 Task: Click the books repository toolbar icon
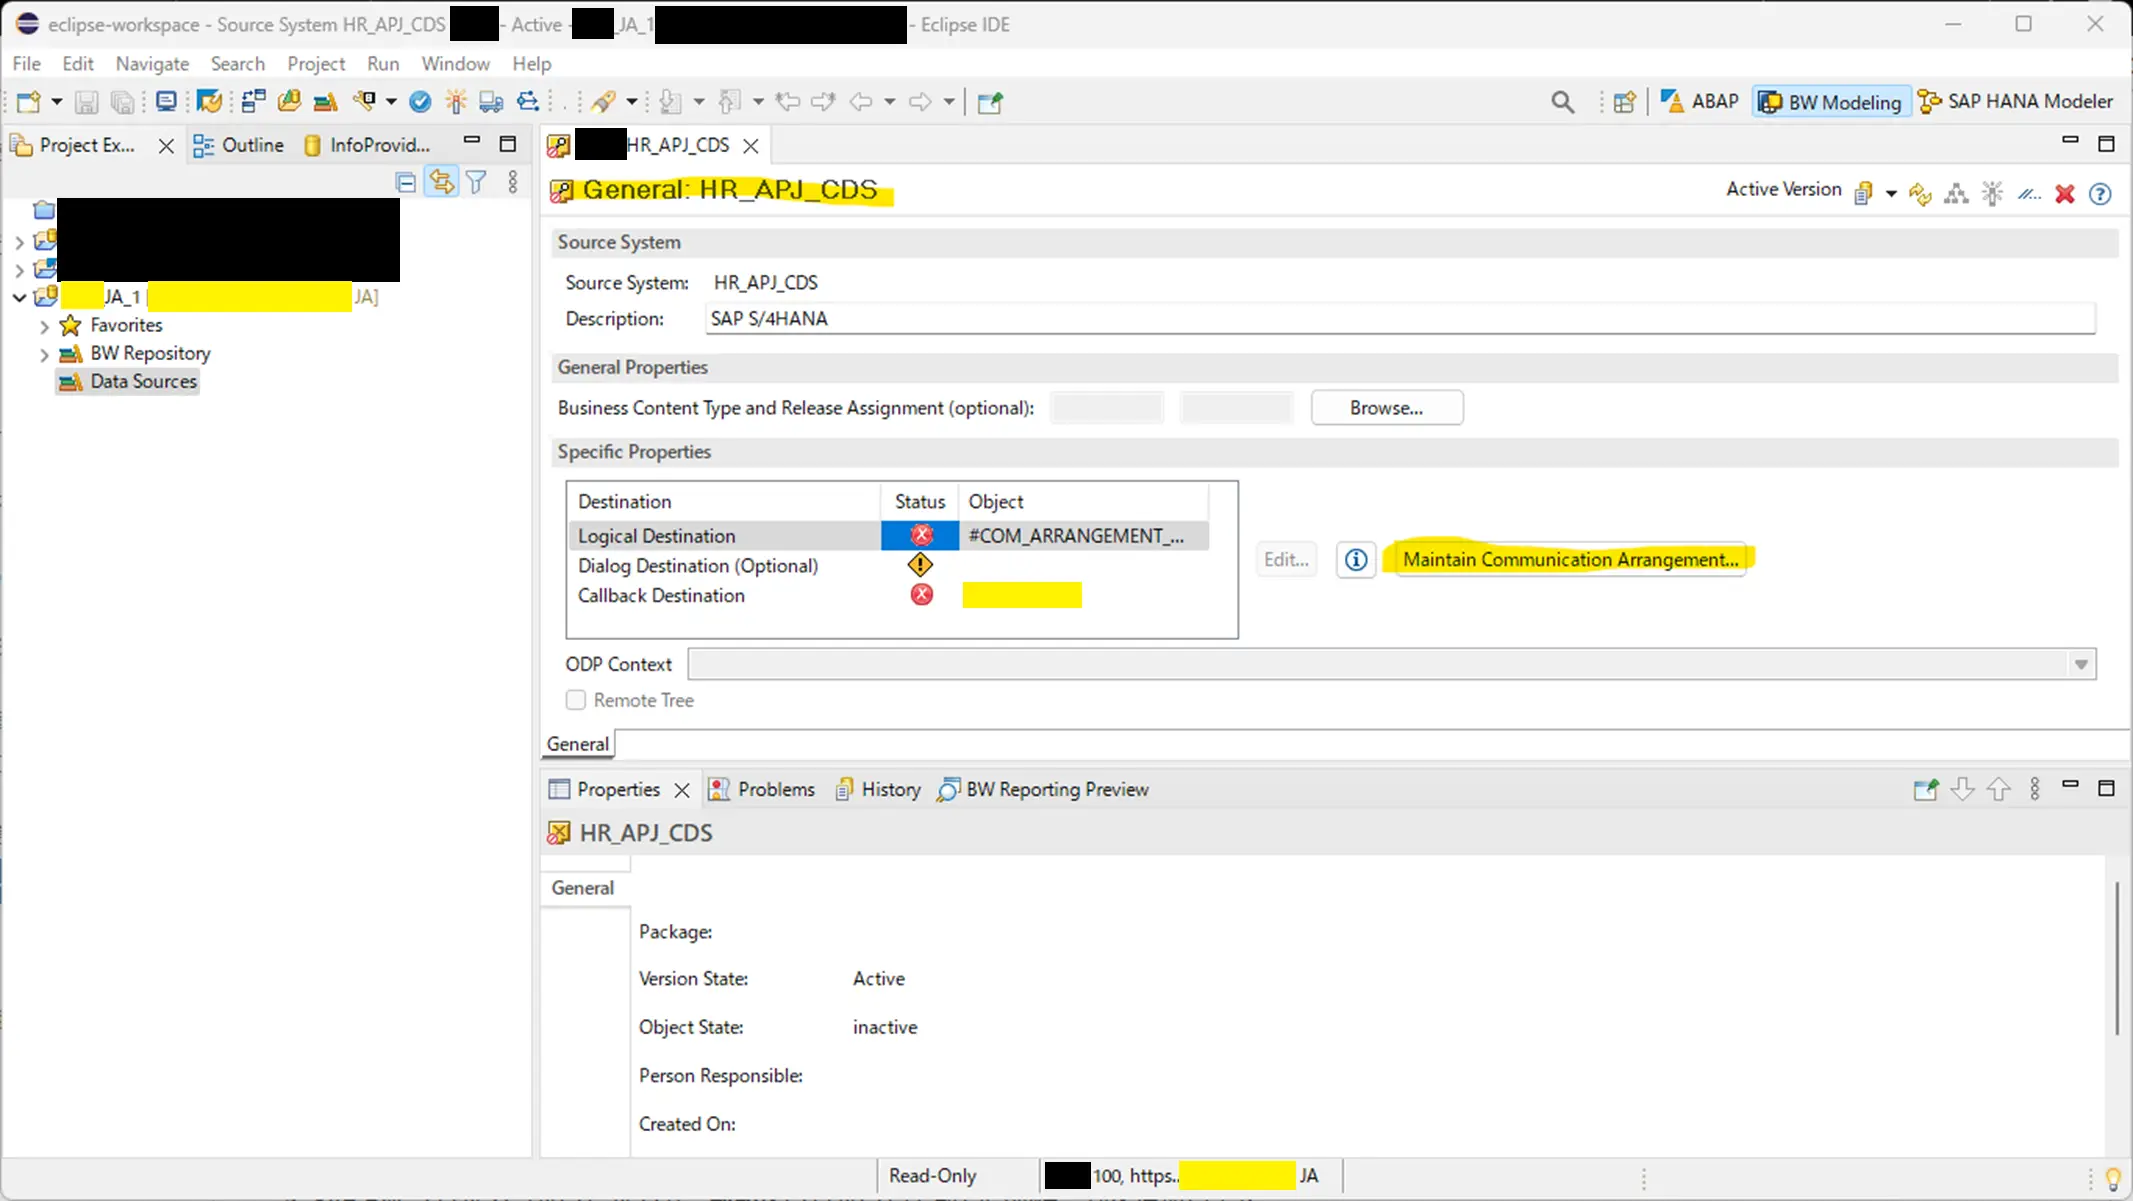coord(325,101)
